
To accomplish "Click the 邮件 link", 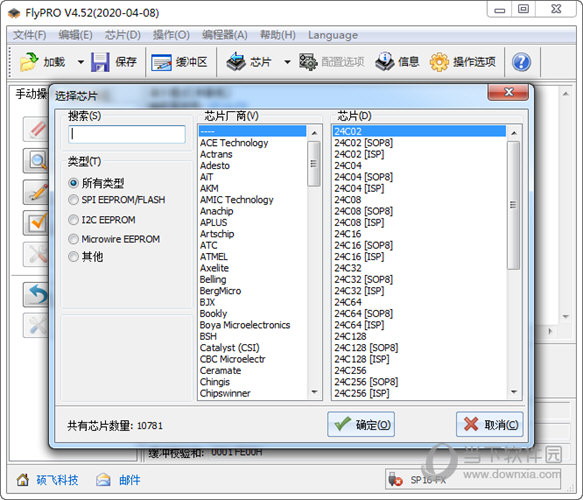I will (x=129, y=480).
